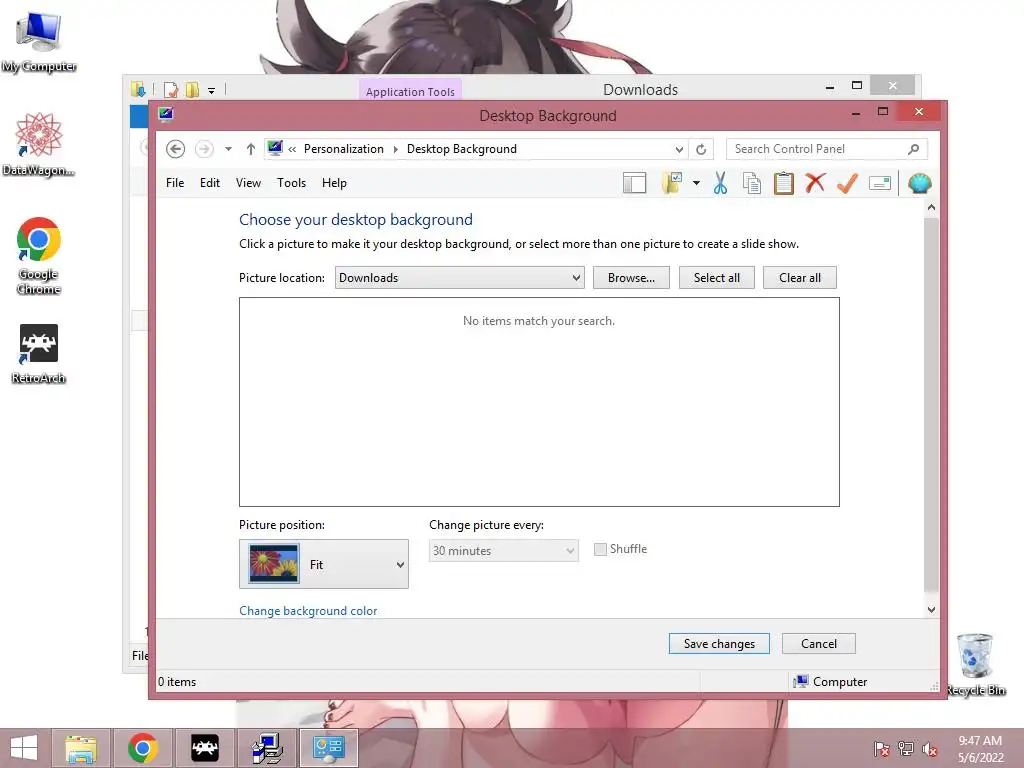Click the network tray icon

[x=906, y=749]
